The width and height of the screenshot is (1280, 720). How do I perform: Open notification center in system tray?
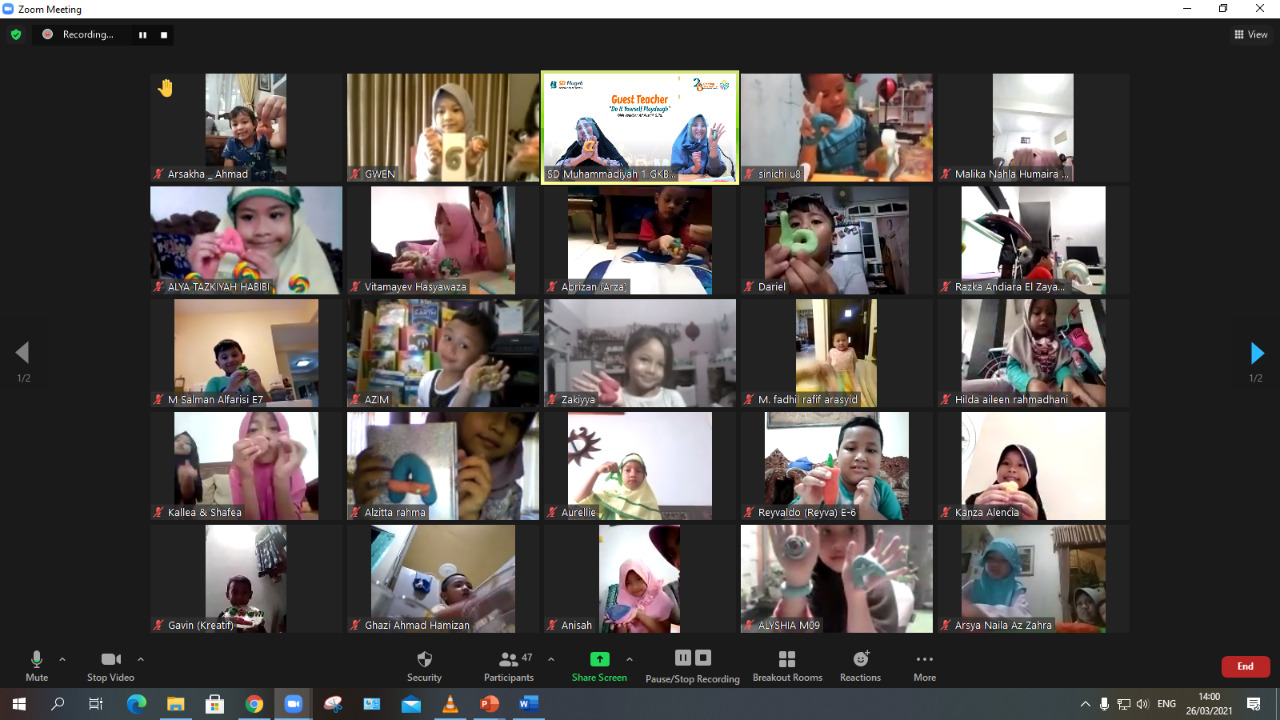coord(1254,704)
